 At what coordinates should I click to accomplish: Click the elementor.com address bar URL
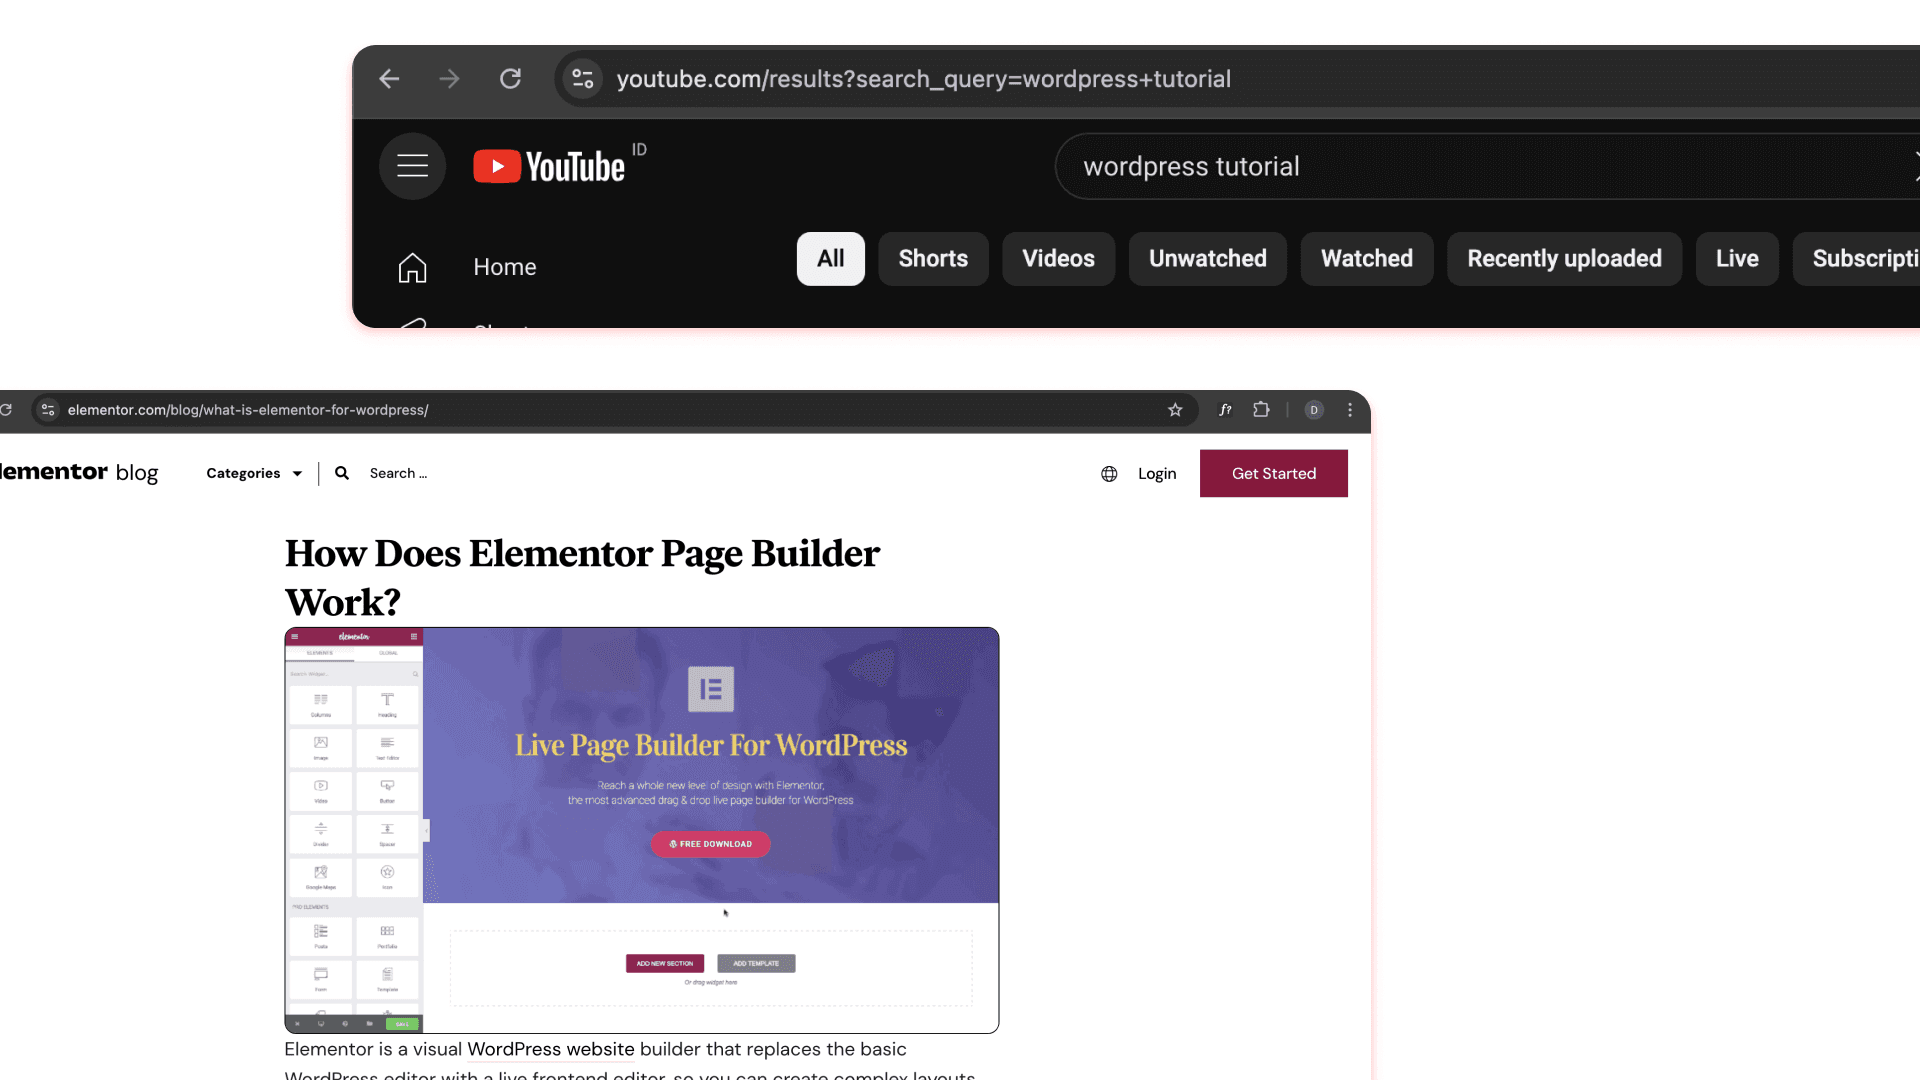[248, 410]
